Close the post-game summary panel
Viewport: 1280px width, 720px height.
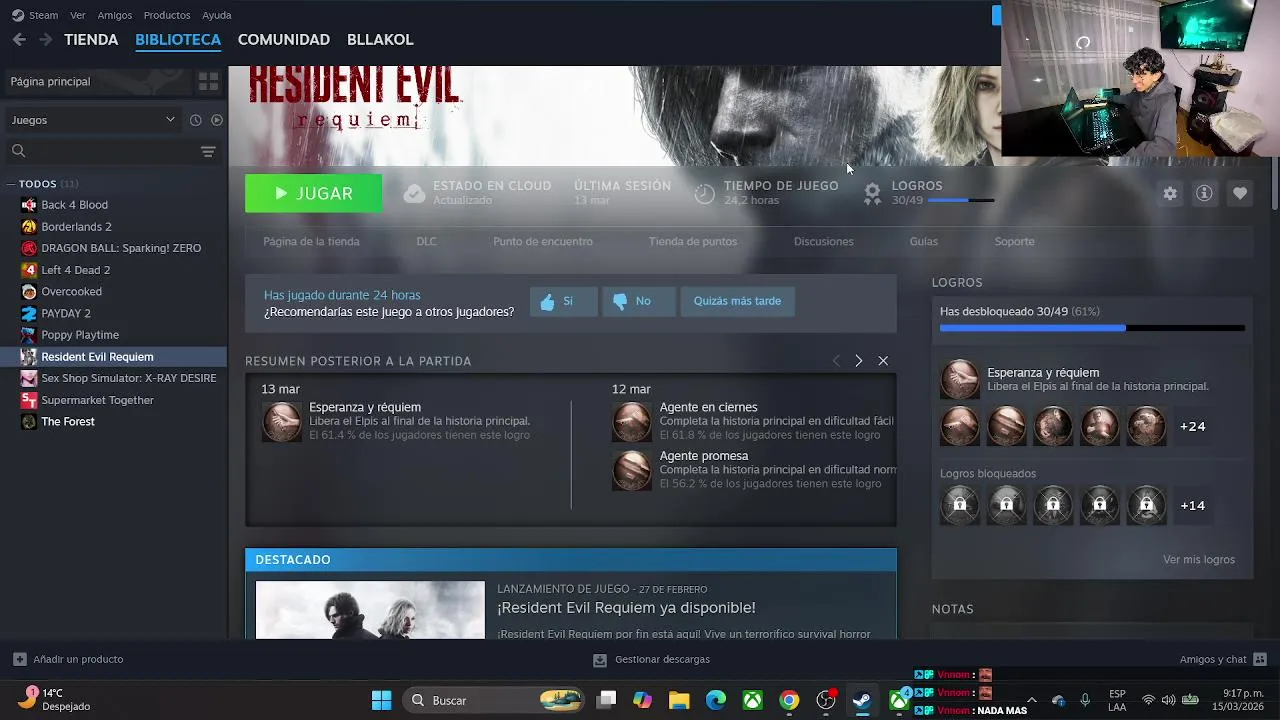coord(883,361)
